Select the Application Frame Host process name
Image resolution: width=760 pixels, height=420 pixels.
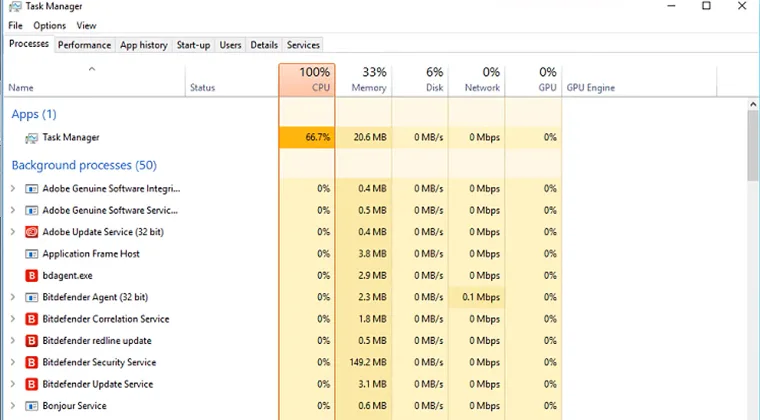tap(91, 254)
